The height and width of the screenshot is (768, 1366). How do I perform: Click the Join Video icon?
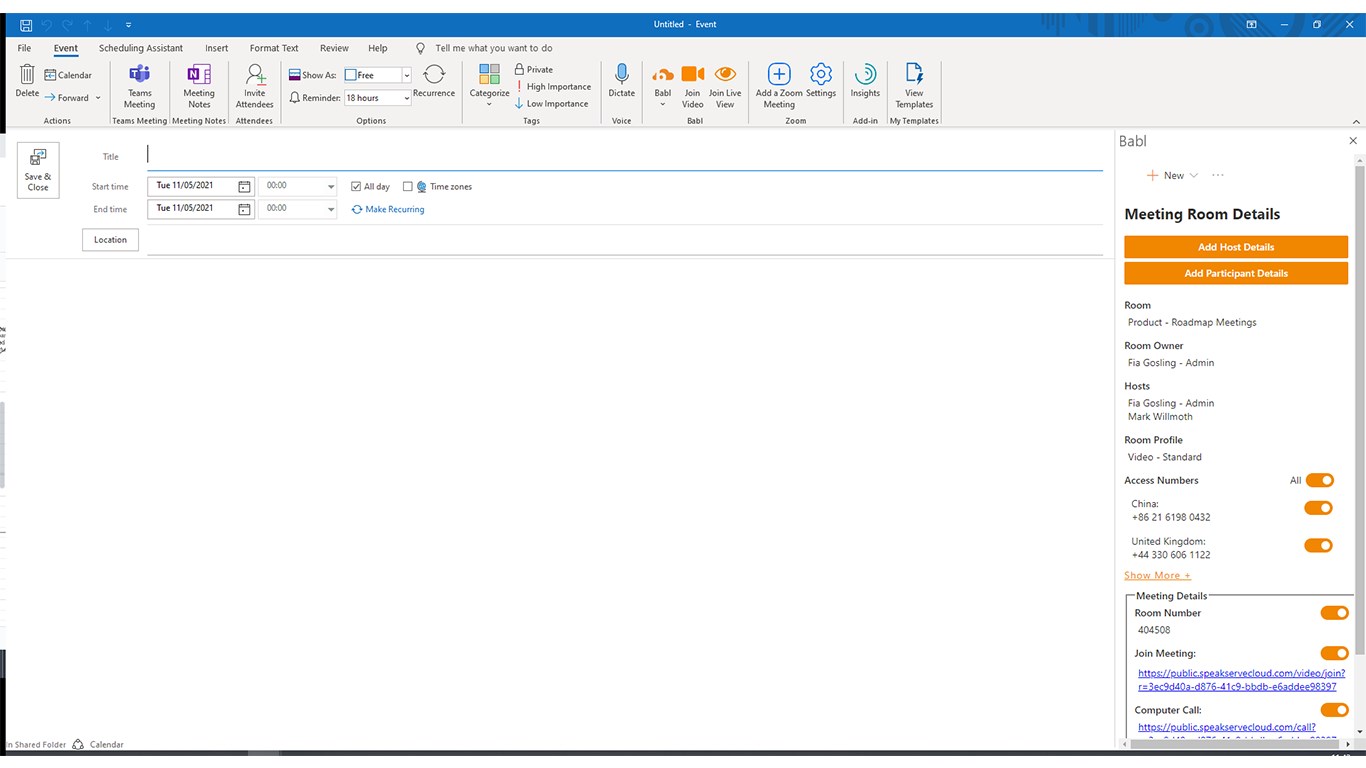[693, 75]
